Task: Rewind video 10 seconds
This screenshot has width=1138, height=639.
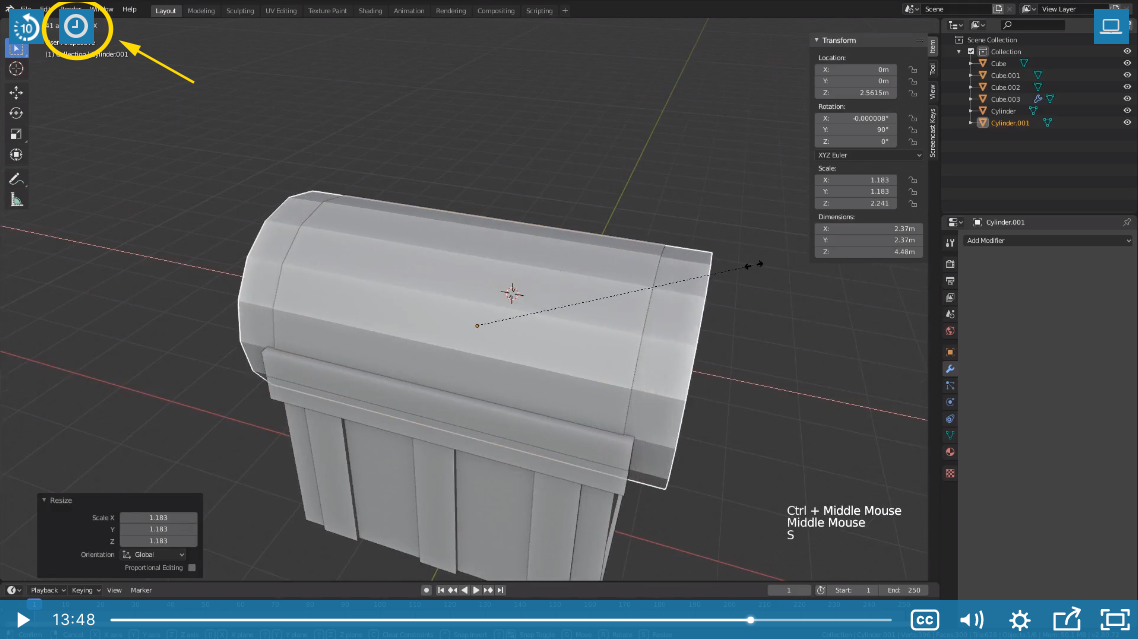Action: tap(25, 28)
